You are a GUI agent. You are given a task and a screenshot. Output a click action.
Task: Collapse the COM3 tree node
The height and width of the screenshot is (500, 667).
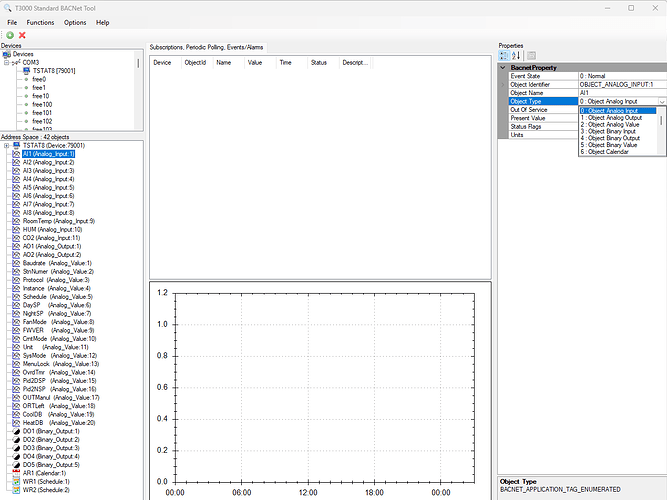pos(6,62)
